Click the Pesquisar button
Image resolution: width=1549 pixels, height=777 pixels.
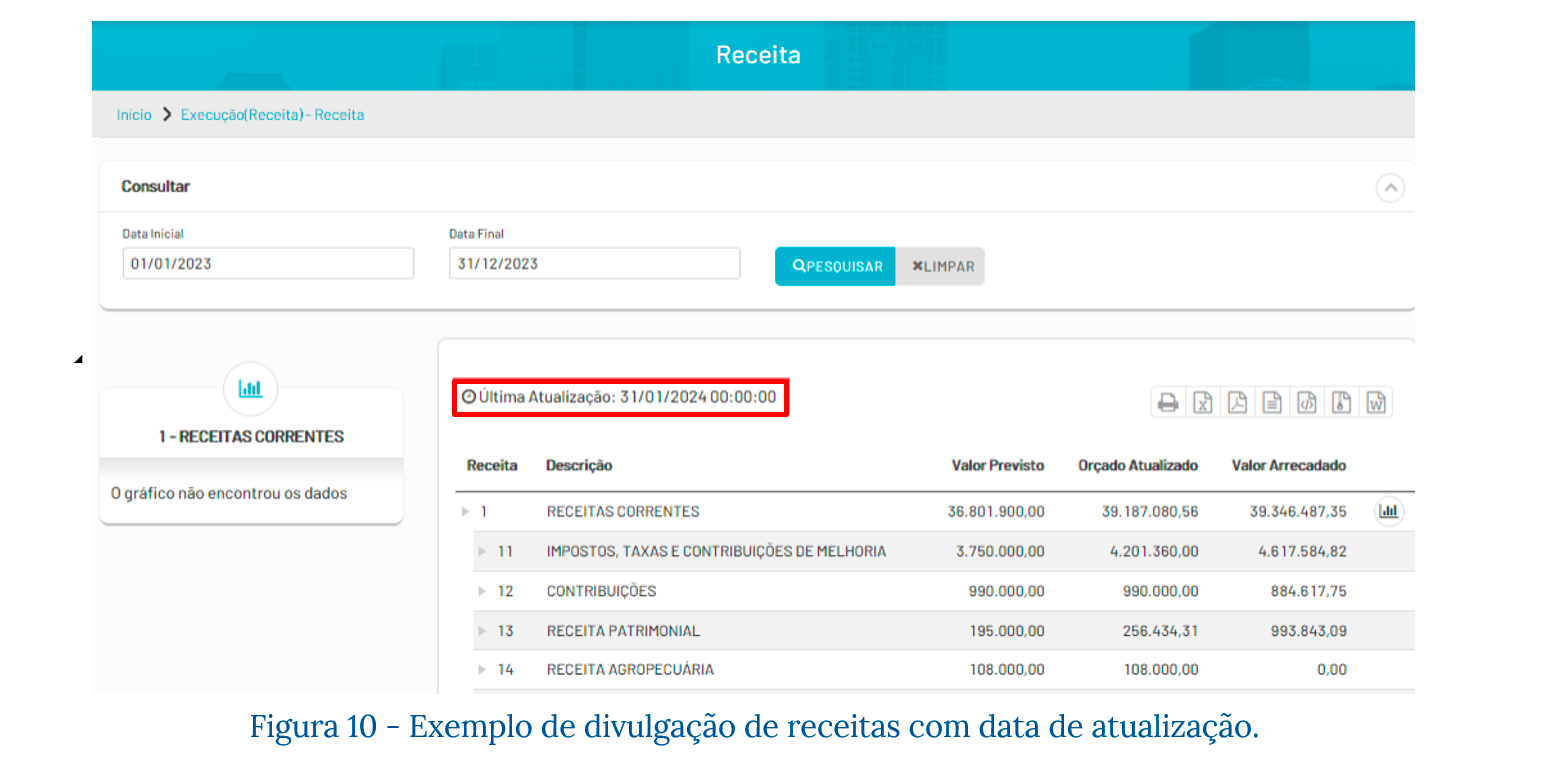[x=835, y=267]
